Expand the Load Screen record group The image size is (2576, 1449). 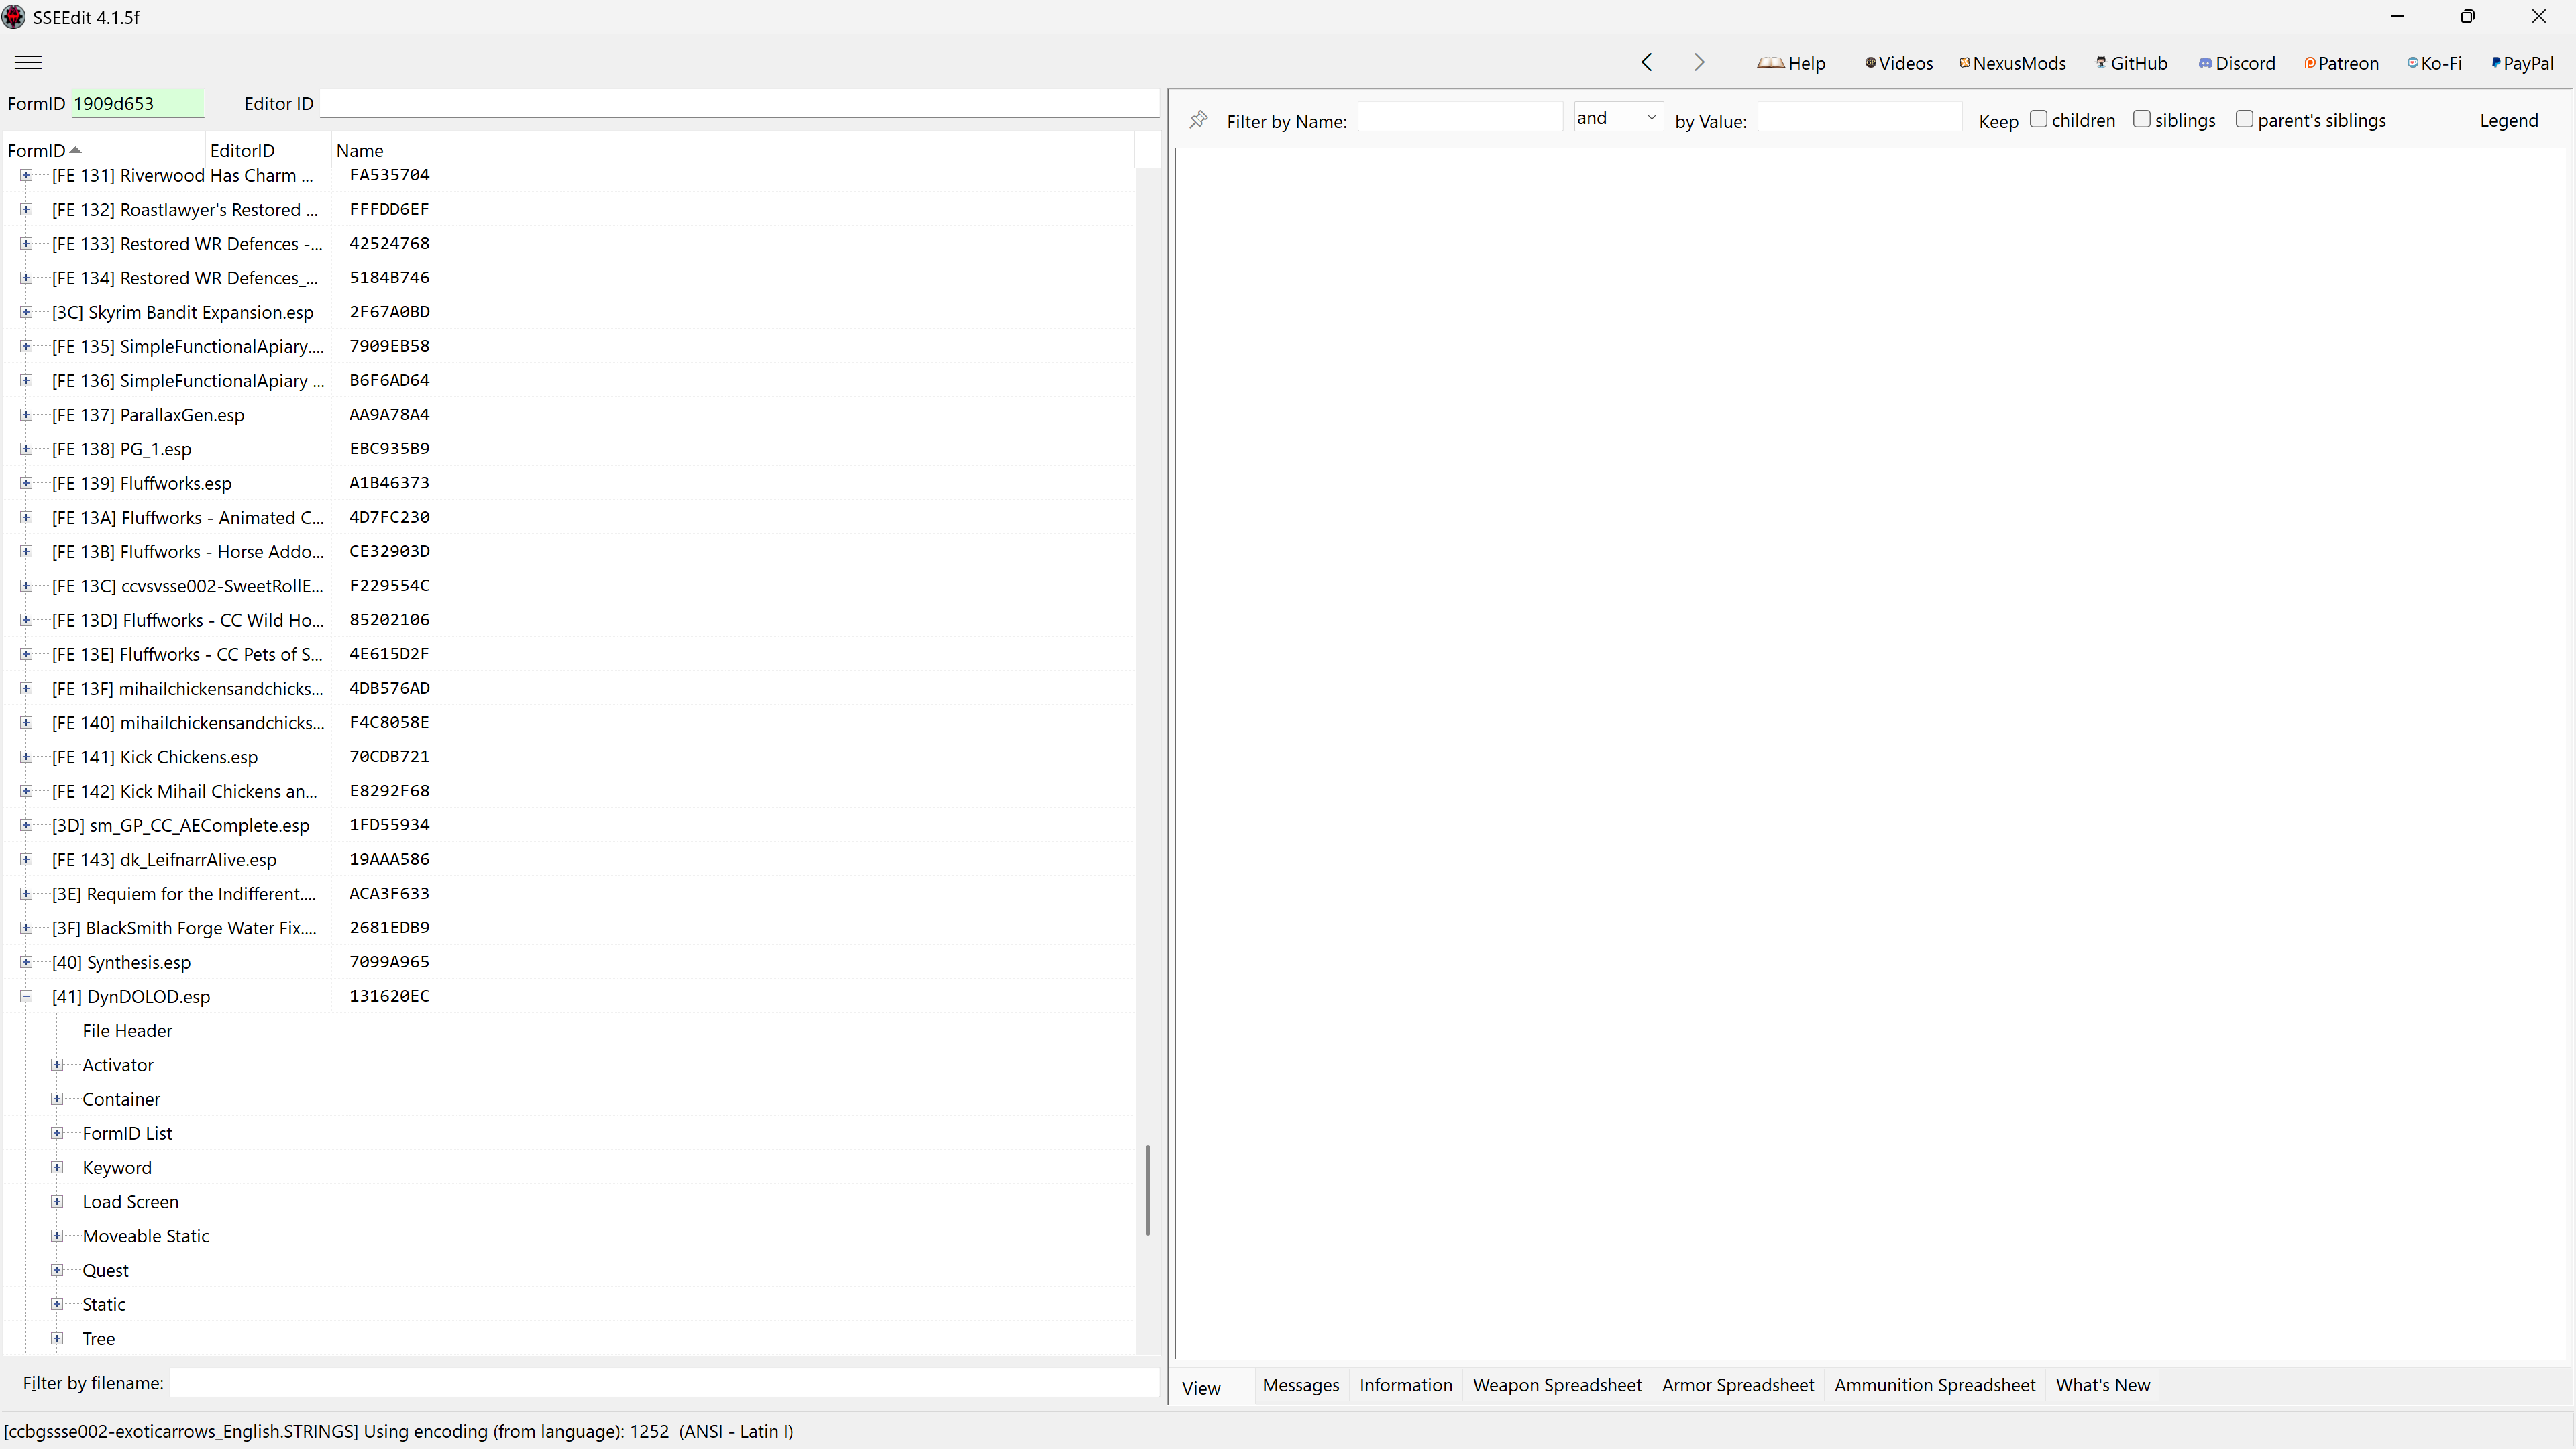(x=57, y=1202)
